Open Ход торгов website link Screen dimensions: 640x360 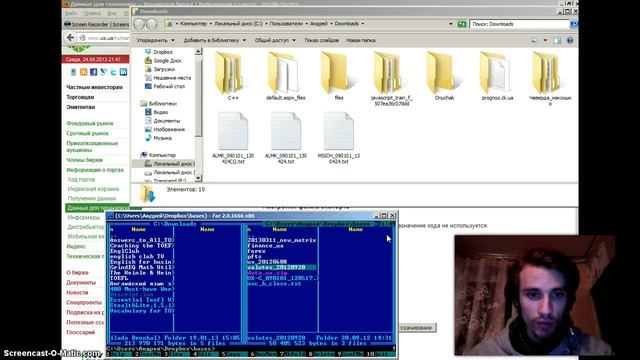pos(81,180)
